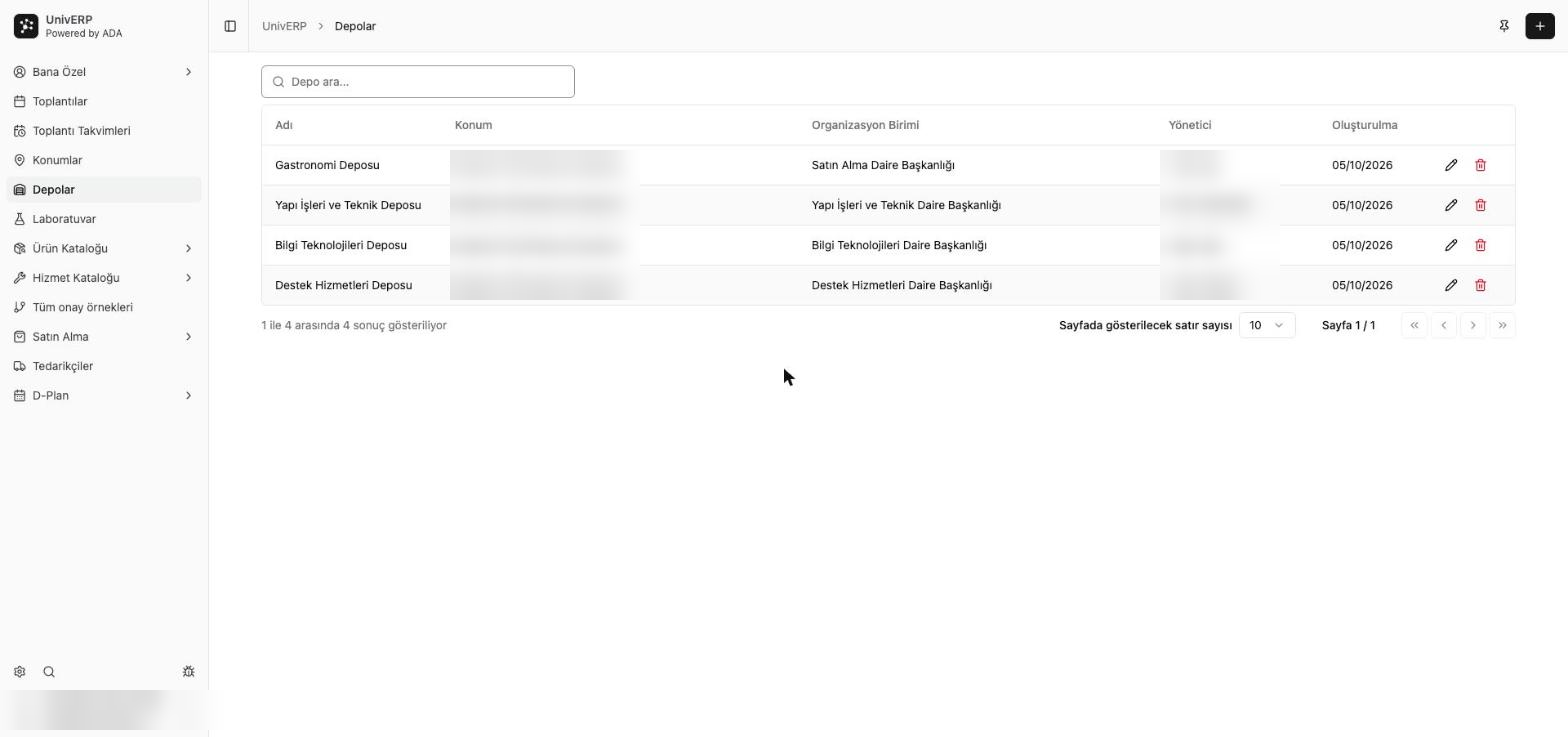Image resolution: width=1568 pixels, height=737 pixels.
Task: Open Laboratuvar in the sidebar
Action: 104,219
